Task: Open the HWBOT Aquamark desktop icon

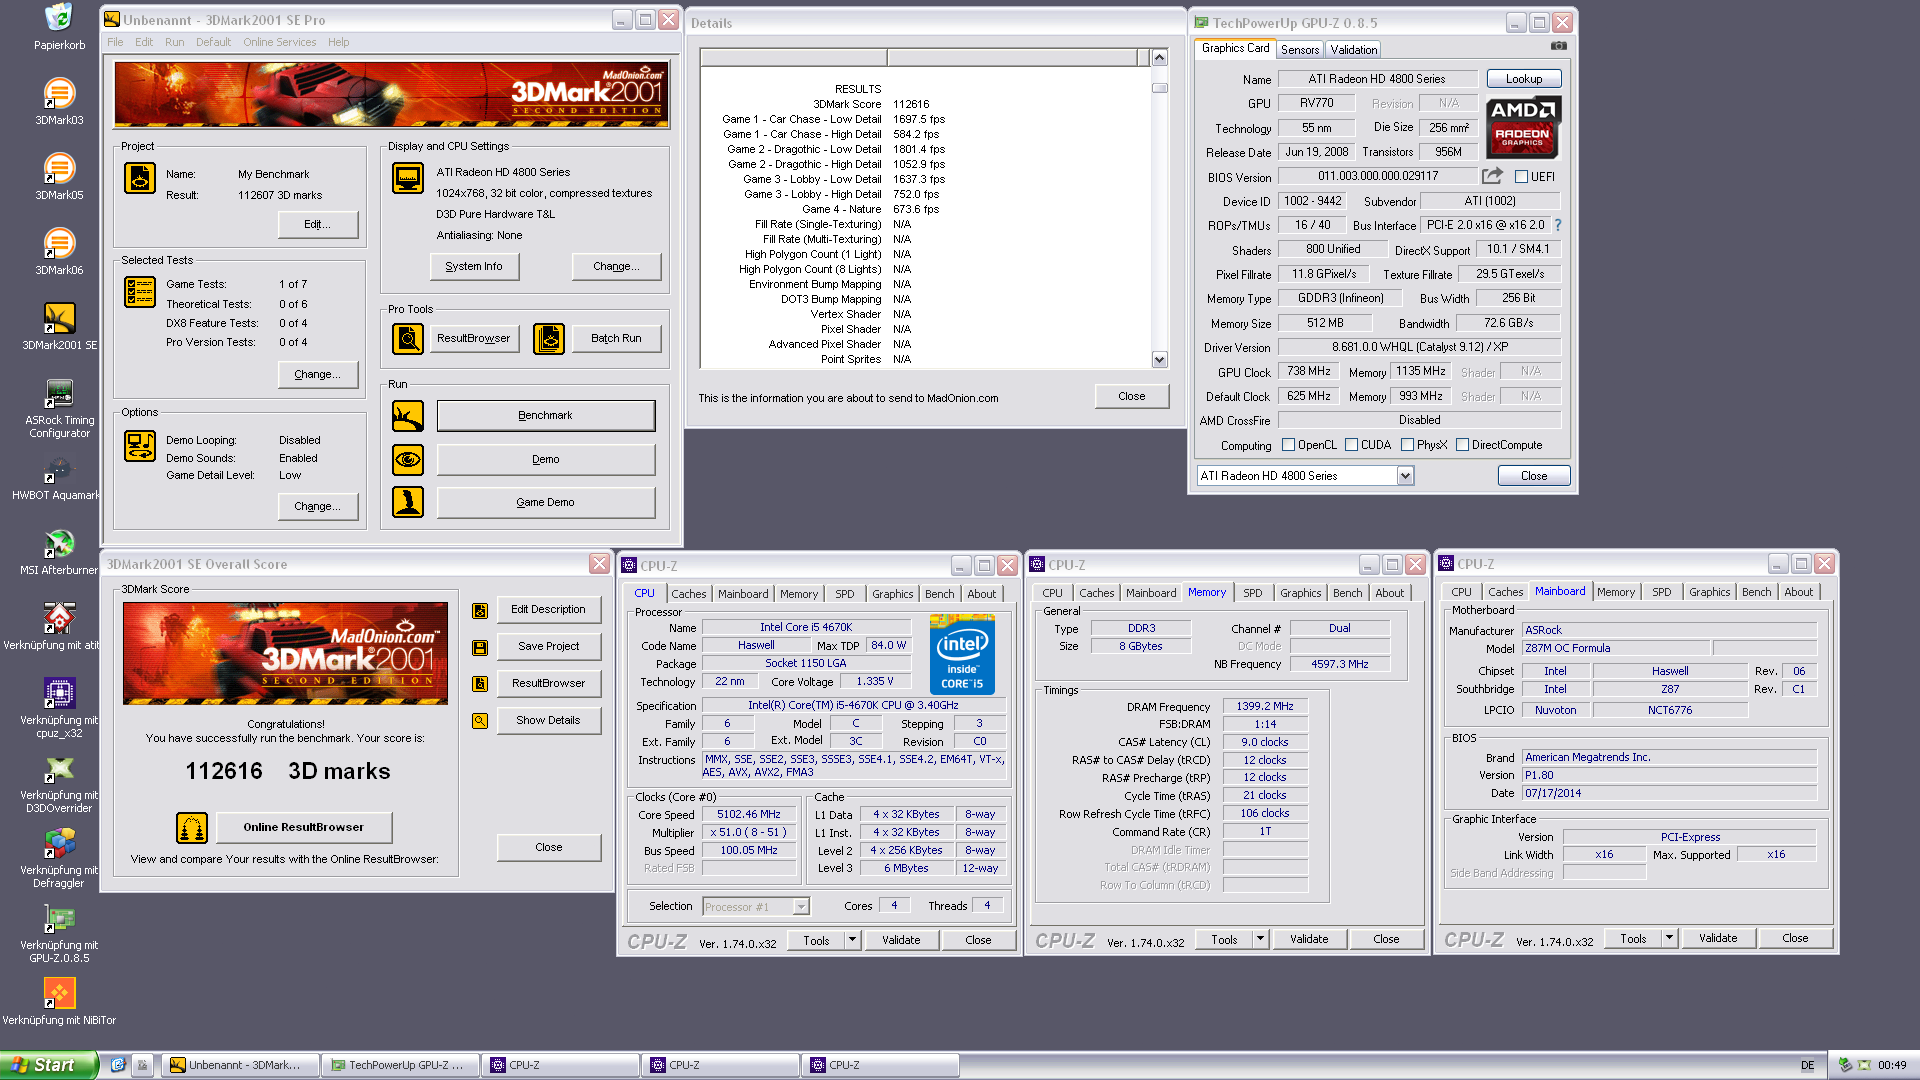Action: (x=59, y=468)
